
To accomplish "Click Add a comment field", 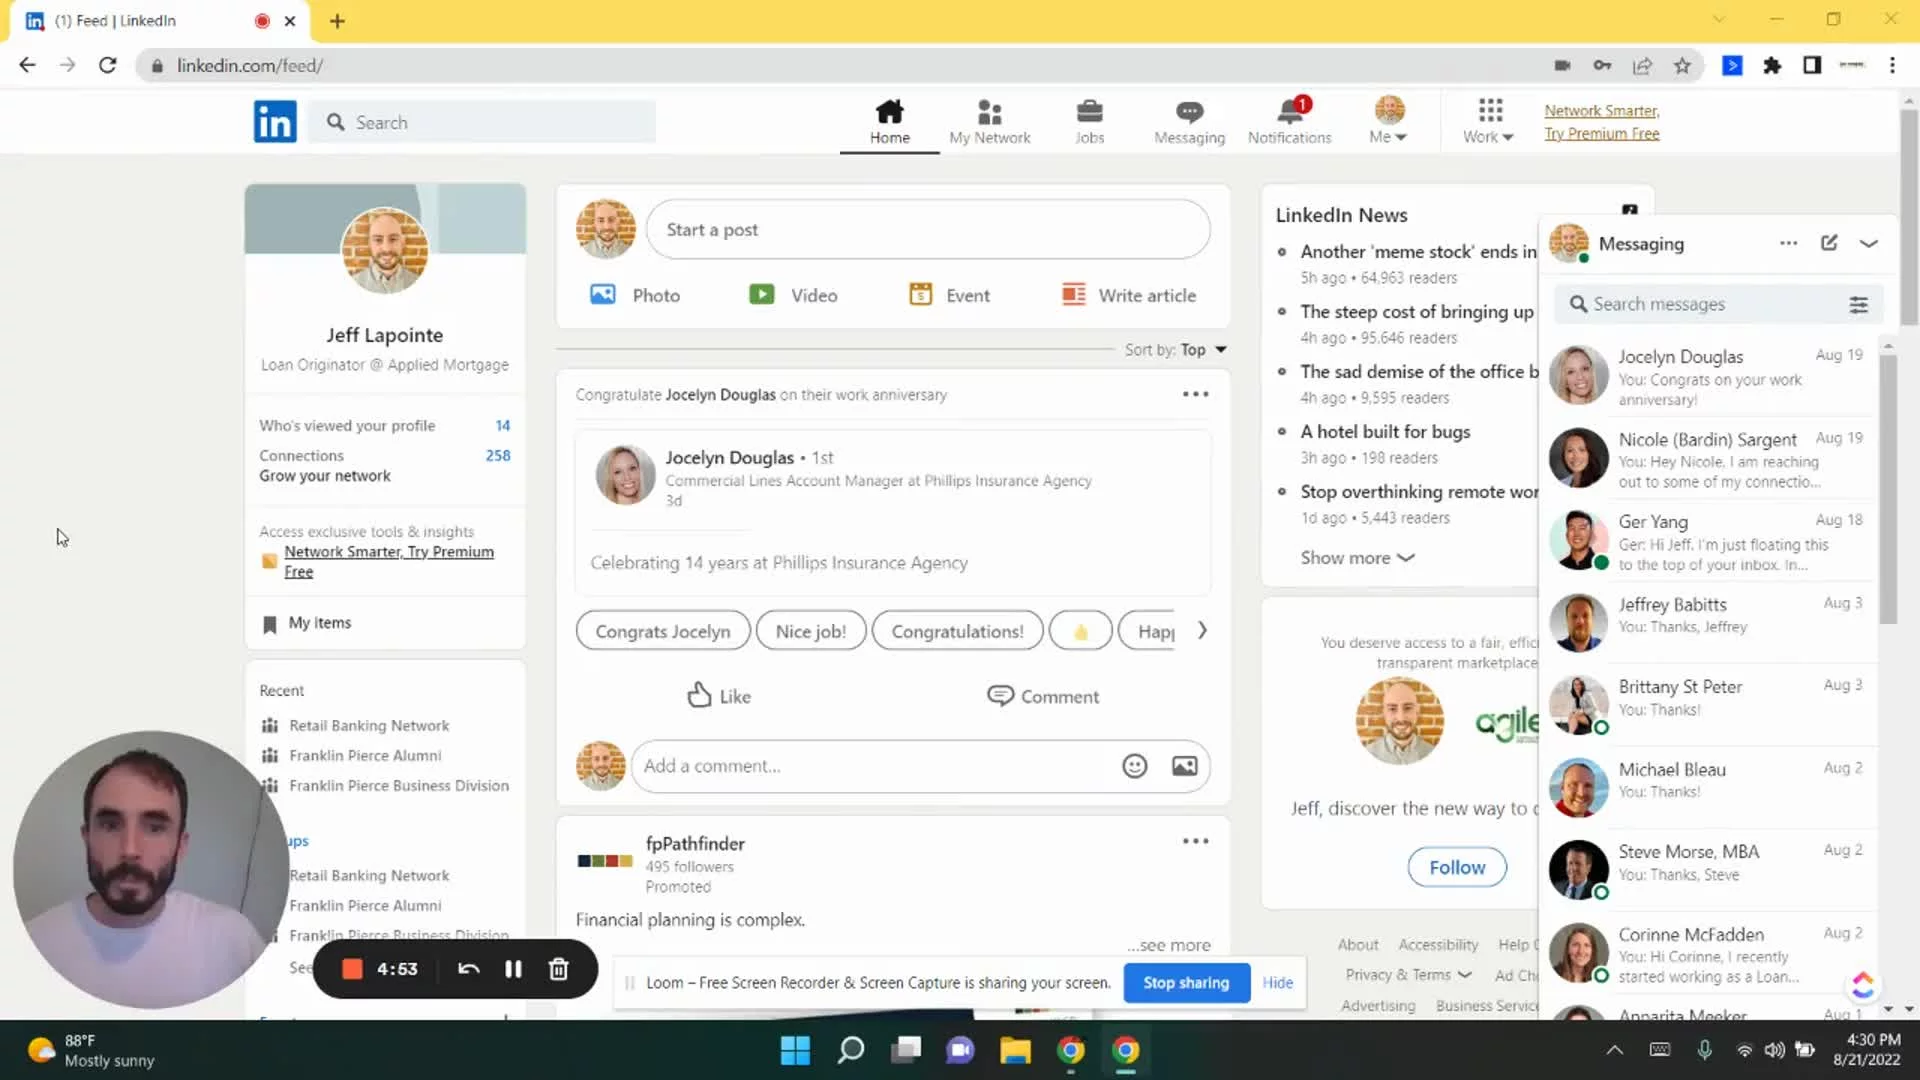I will pyautogui.click(x=920, y=766).
